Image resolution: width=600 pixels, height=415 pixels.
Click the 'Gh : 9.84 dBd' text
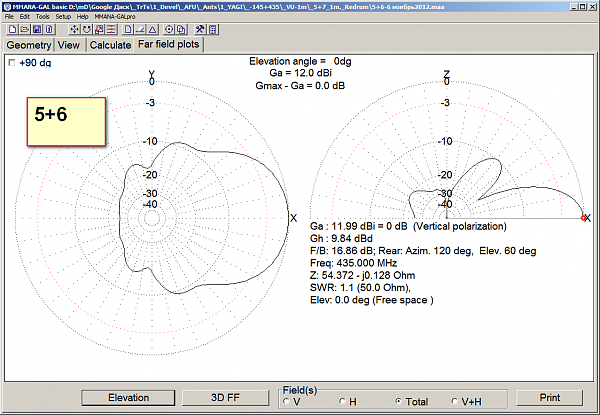tap(341, 239)
